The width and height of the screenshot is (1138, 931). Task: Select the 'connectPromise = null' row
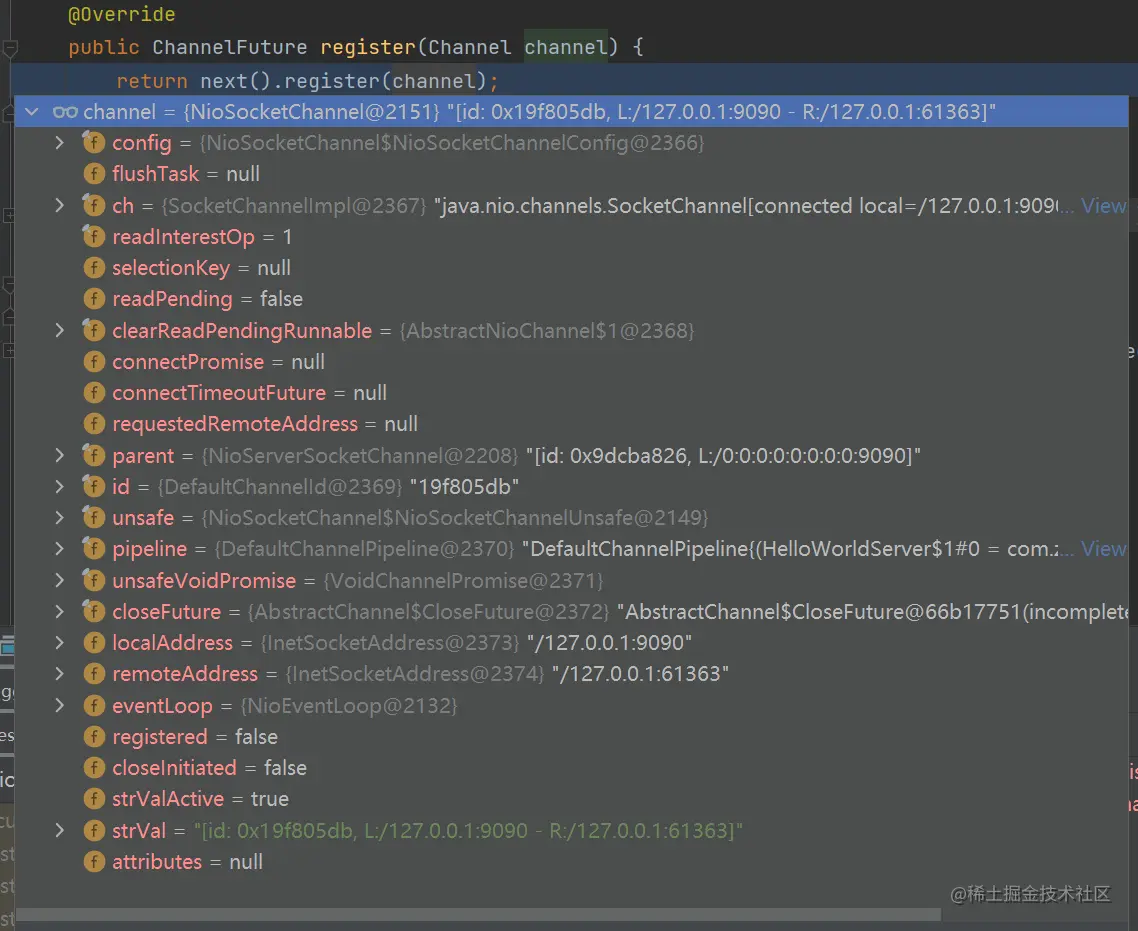(x=571, y=361)
